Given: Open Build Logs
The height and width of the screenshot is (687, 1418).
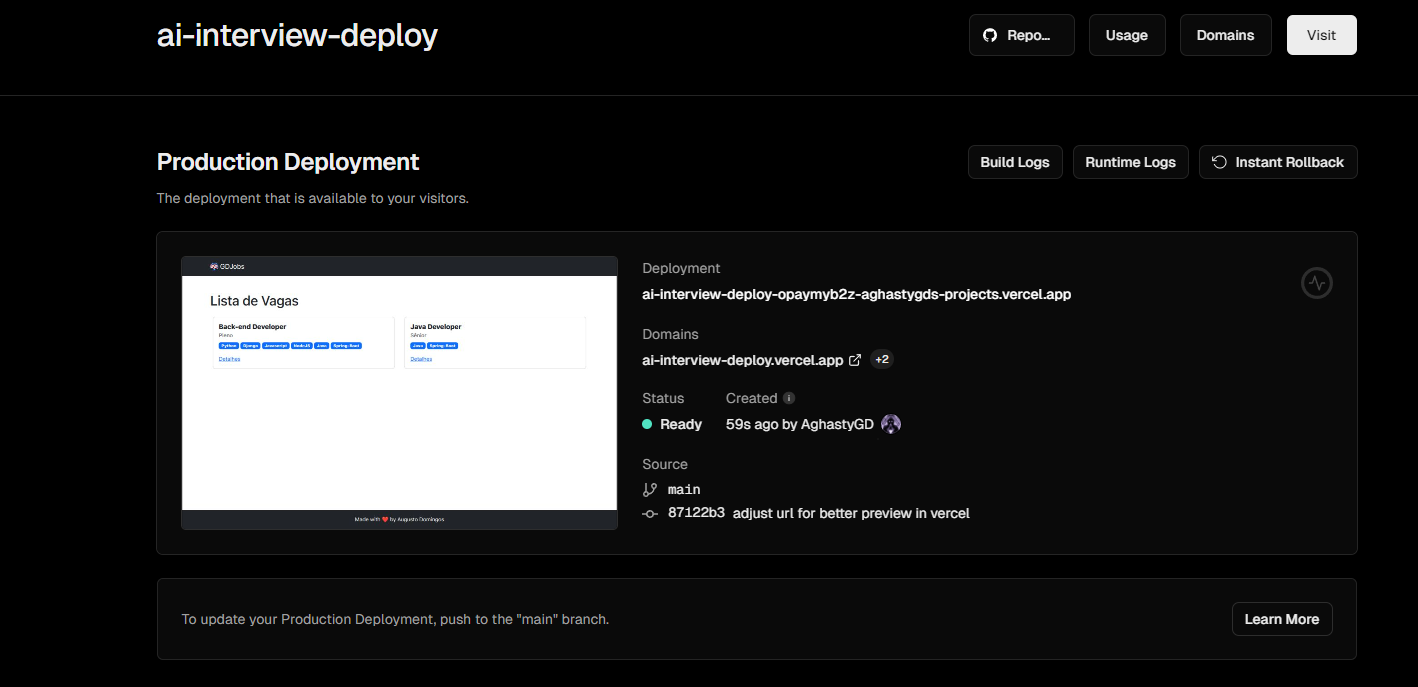Looking at the screenshot, I should pyautogui.click(x=1015, y=162).
